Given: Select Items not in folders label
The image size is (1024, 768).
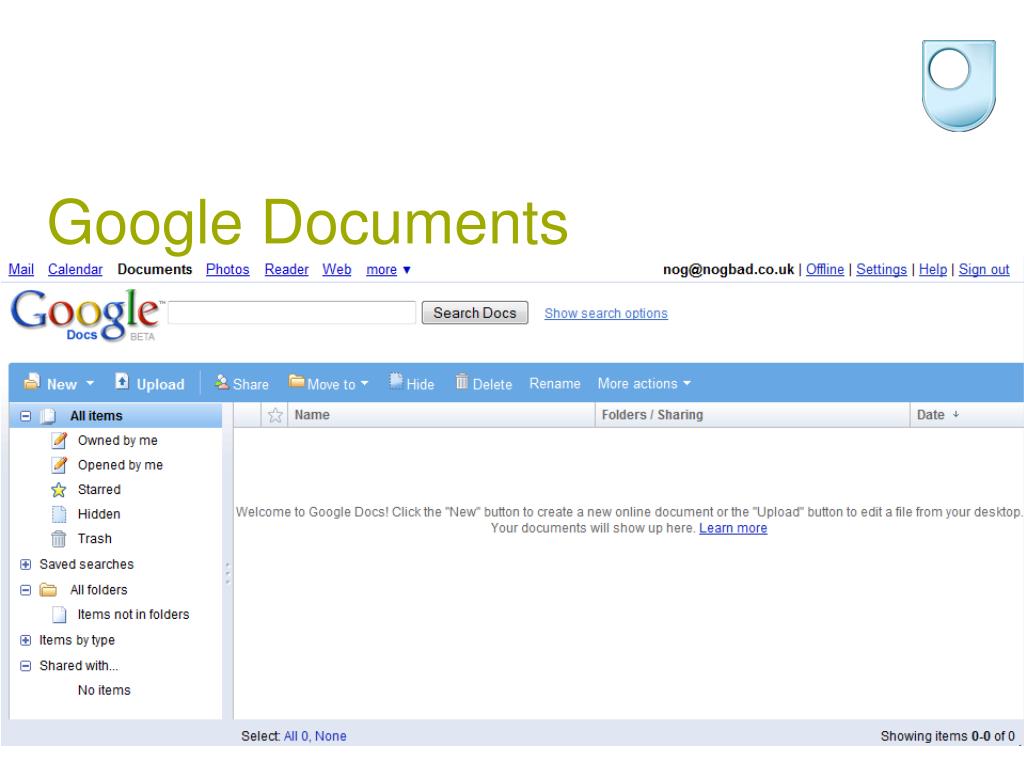Looking at the screenshot, I should tap(133, 615).
